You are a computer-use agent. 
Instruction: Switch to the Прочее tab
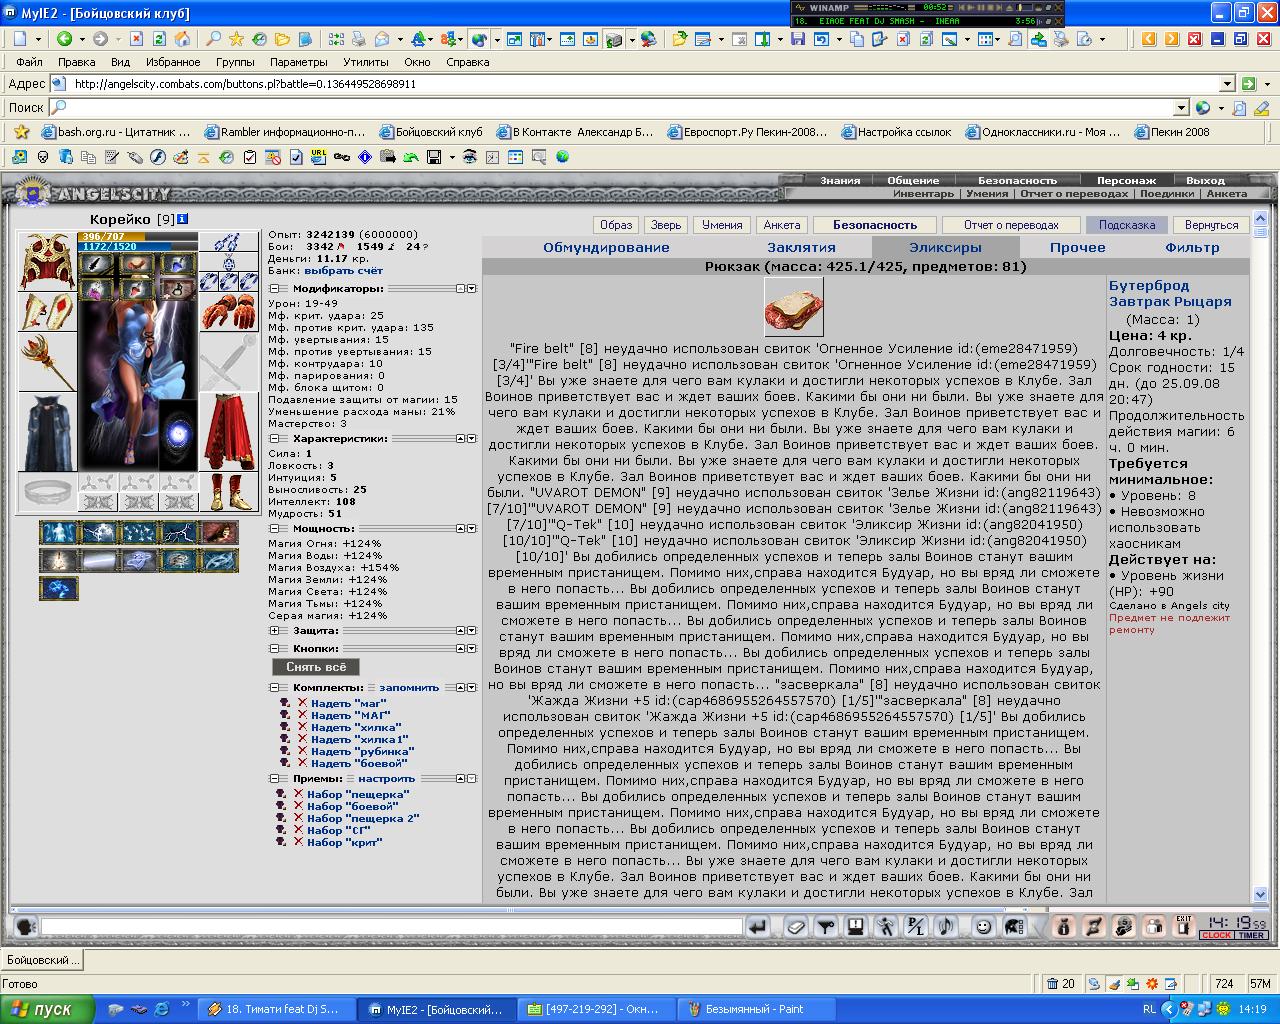click(x=1077, y=248)
